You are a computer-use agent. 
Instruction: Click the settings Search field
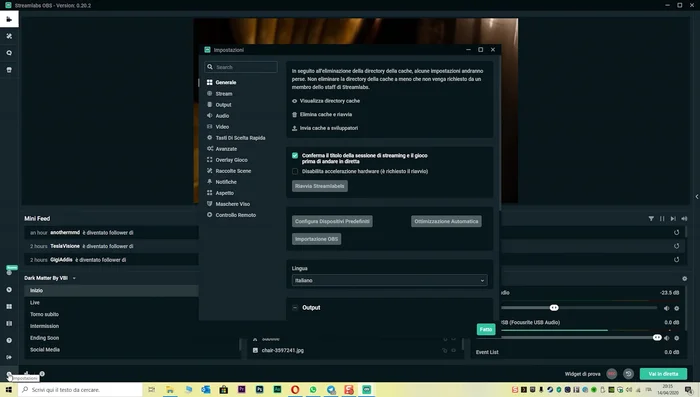[241, 67]
